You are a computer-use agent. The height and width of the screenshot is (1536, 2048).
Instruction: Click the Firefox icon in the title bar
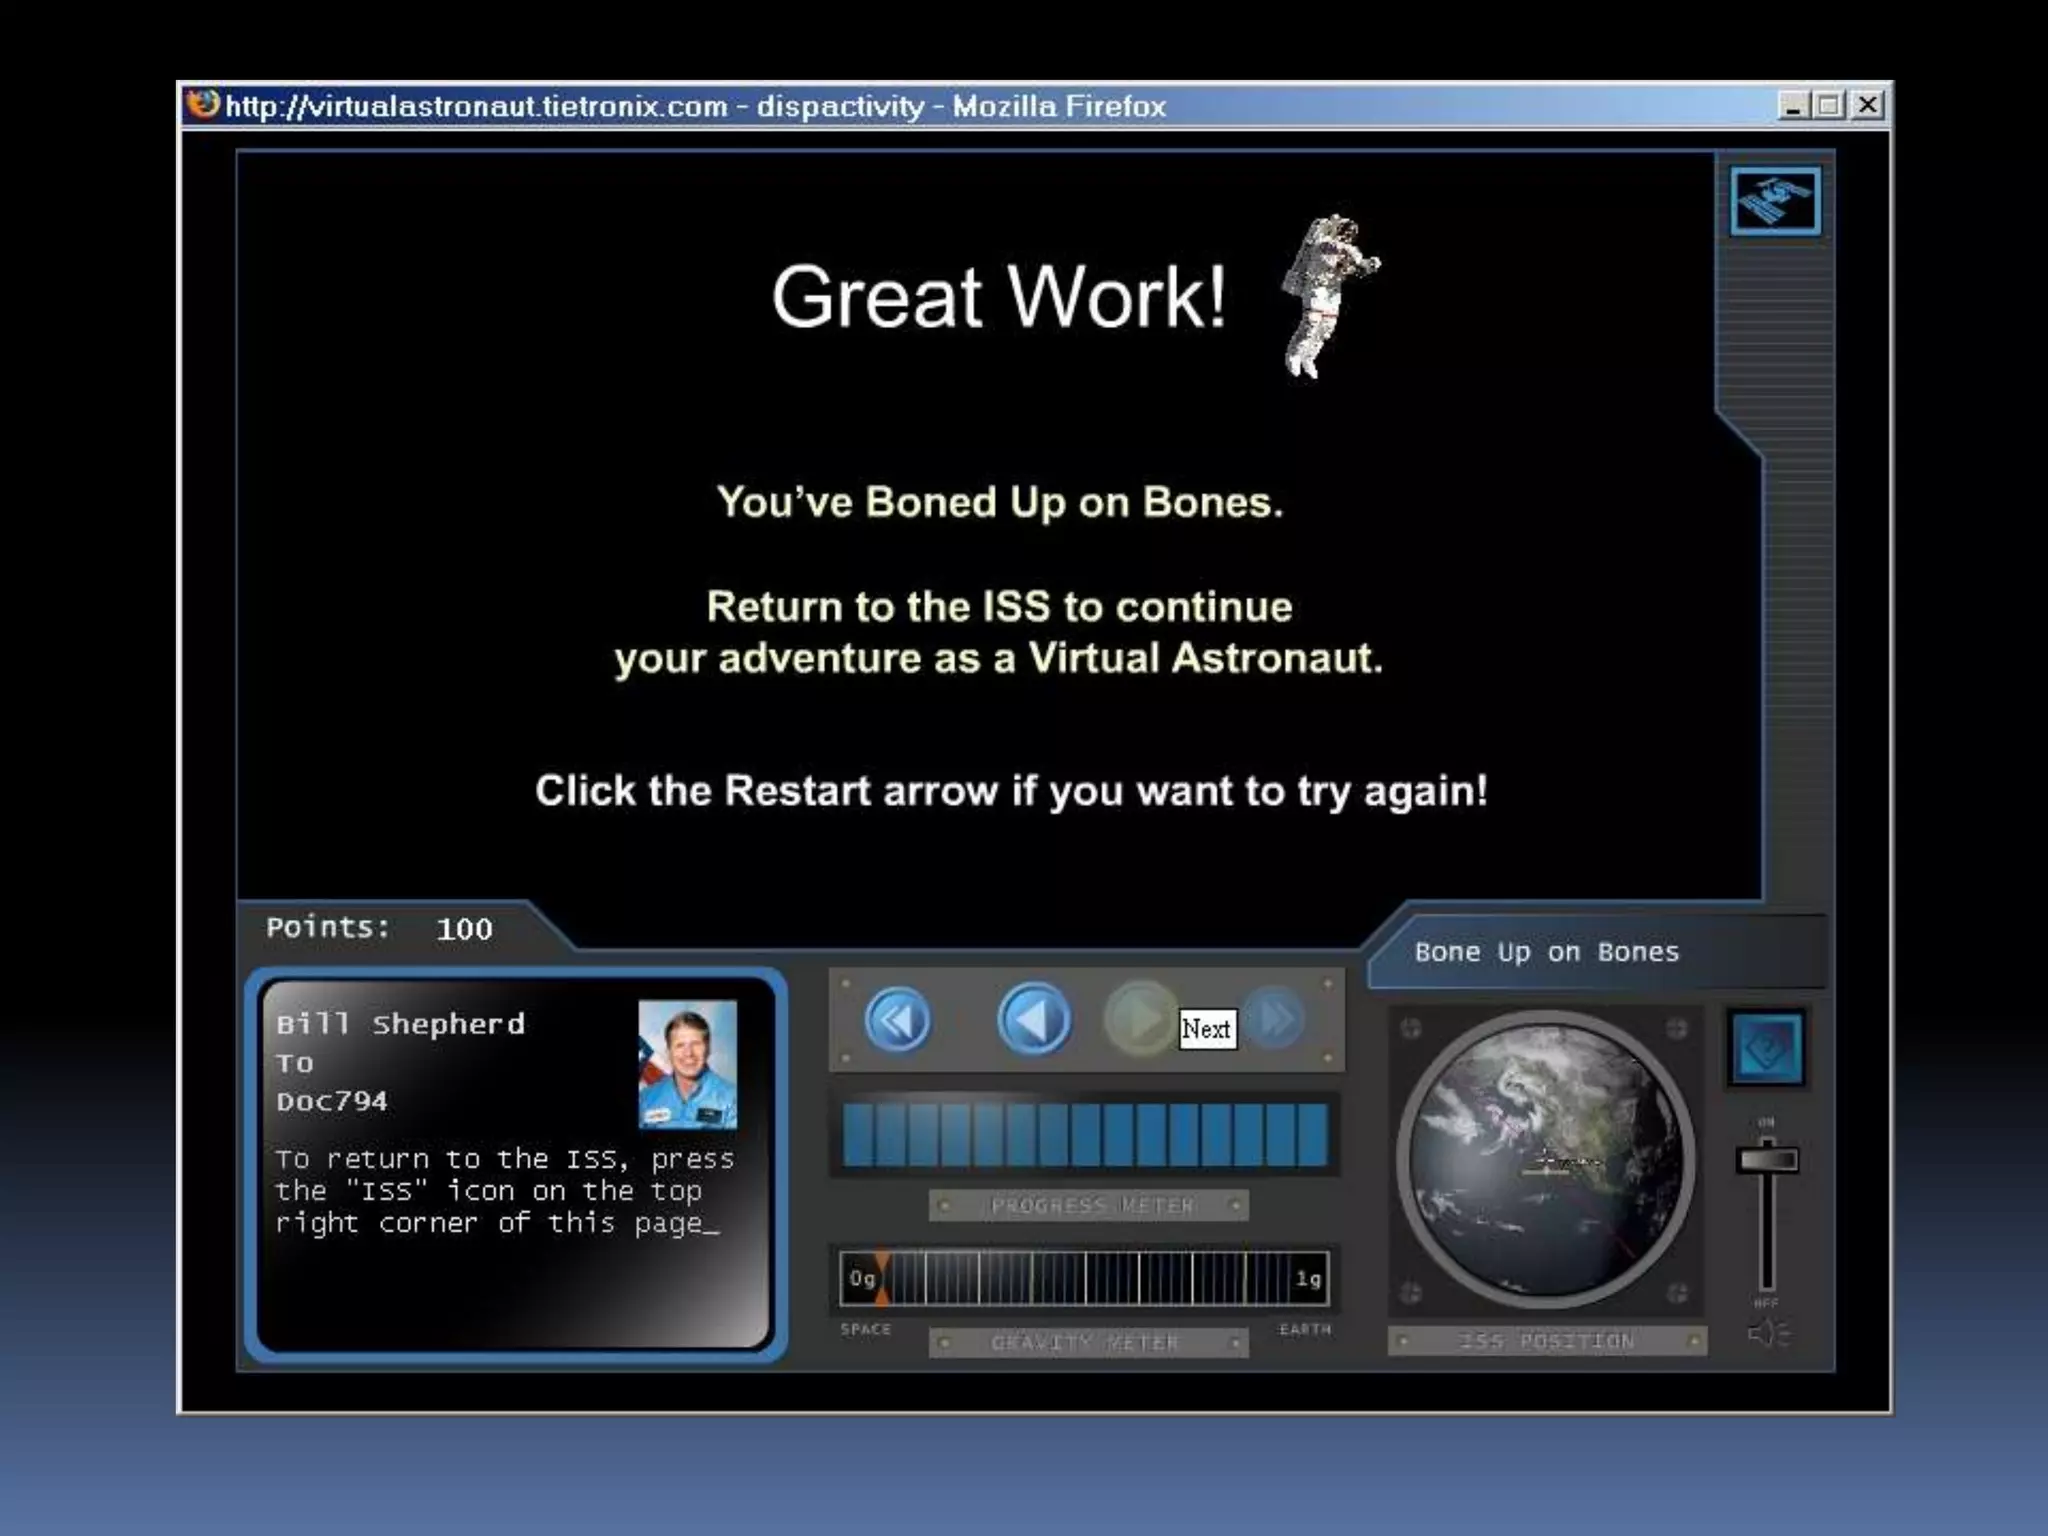pos(203,104)
